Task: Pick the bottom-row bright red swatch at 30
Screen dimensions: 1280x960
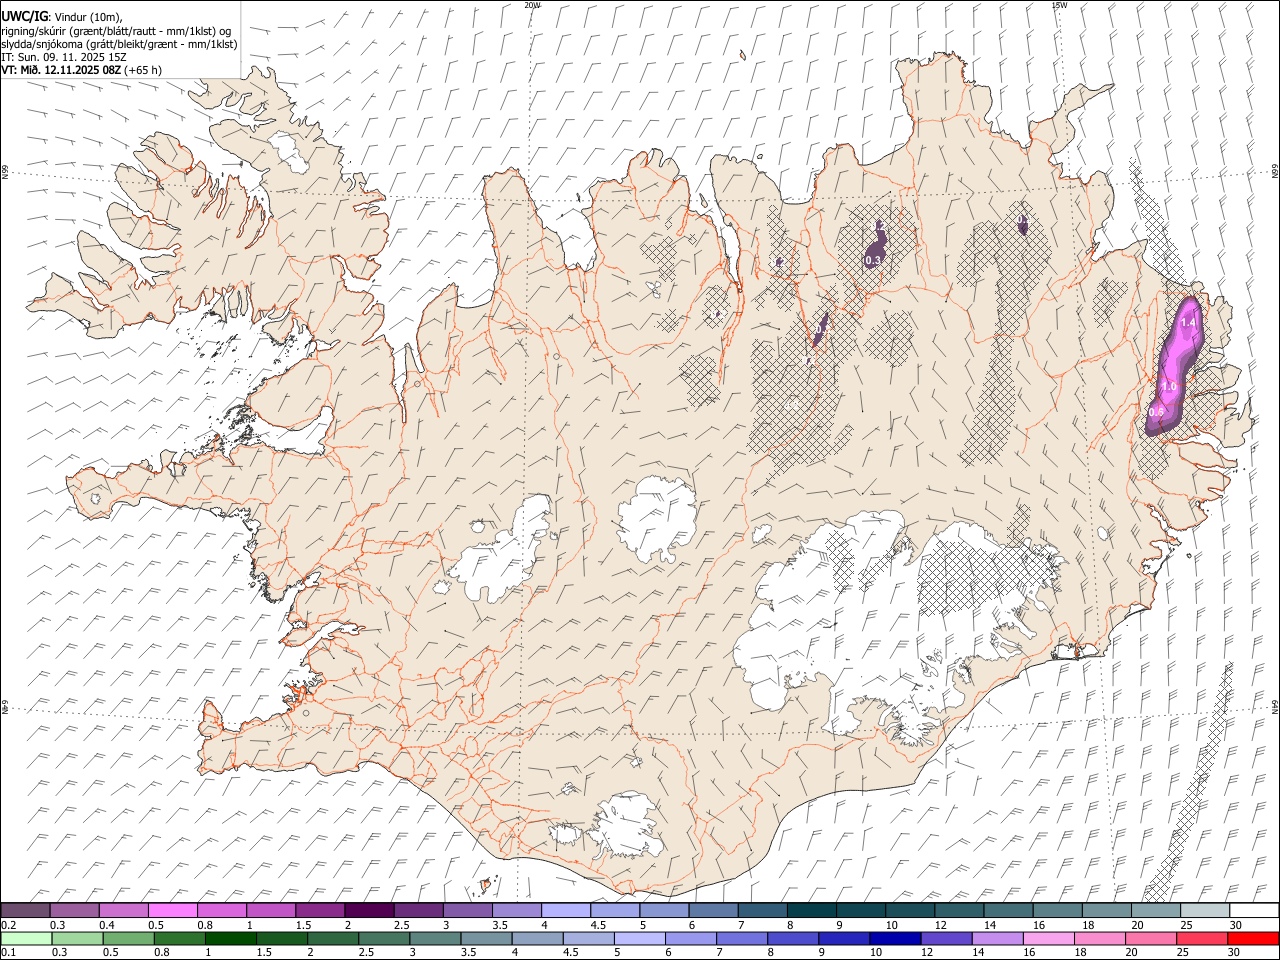Action: coord(1254,938)
